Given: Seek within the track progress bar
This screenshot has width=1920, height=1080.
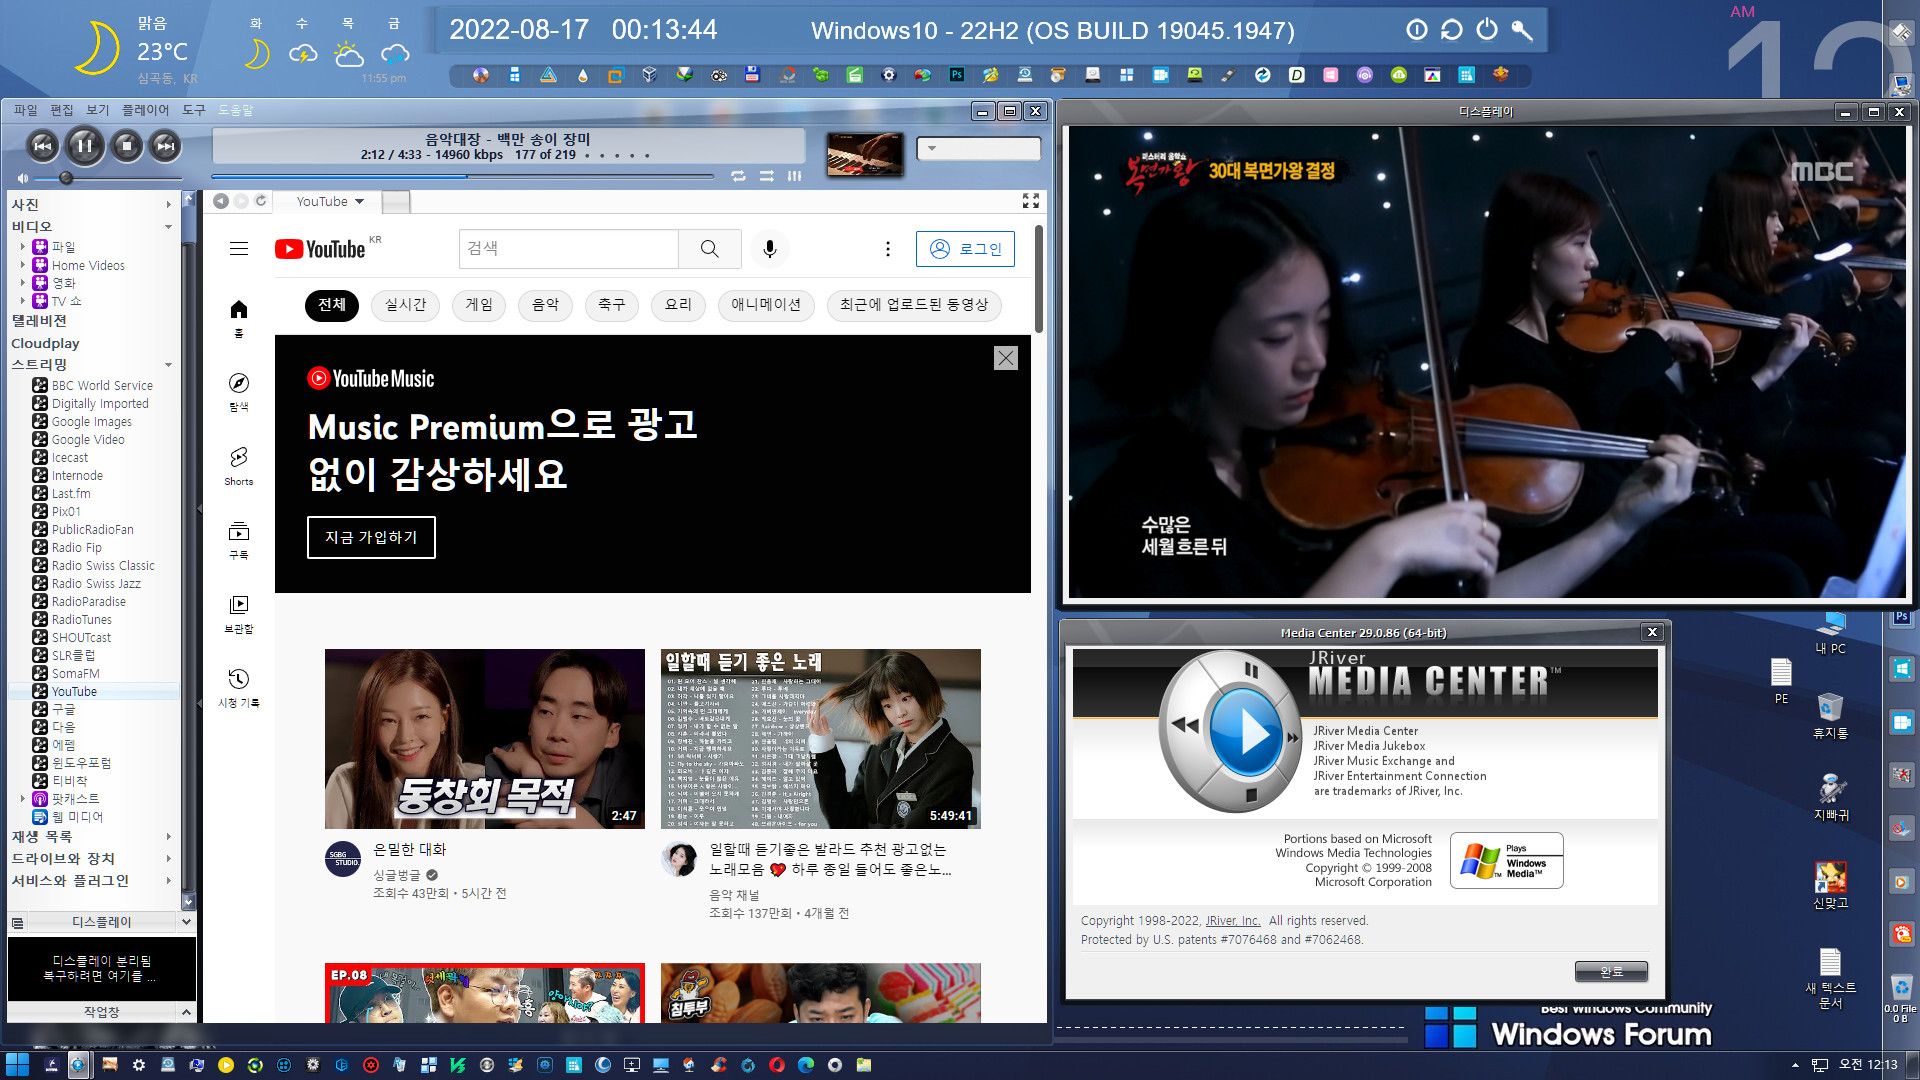Looking at the screenshot, I should pos(463,176).
